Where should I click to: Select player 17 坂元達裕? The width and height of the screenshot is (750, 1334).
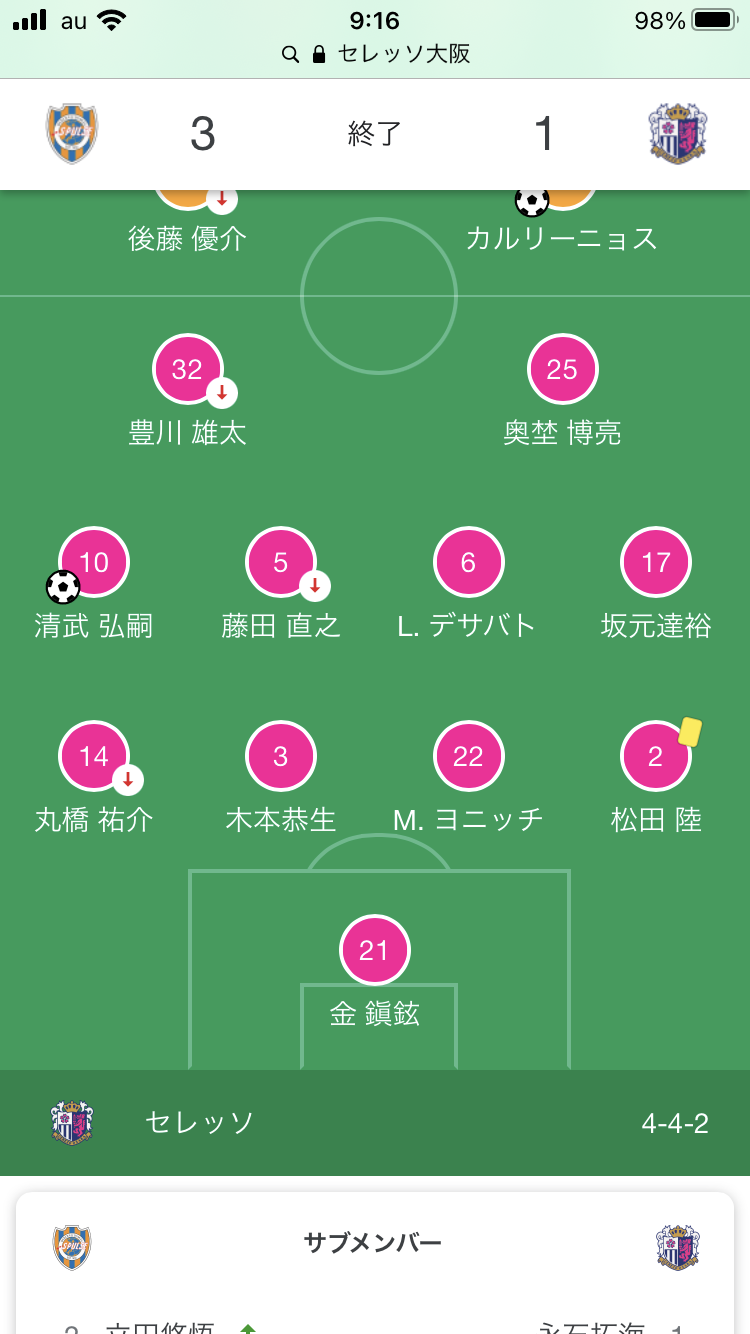656,563
